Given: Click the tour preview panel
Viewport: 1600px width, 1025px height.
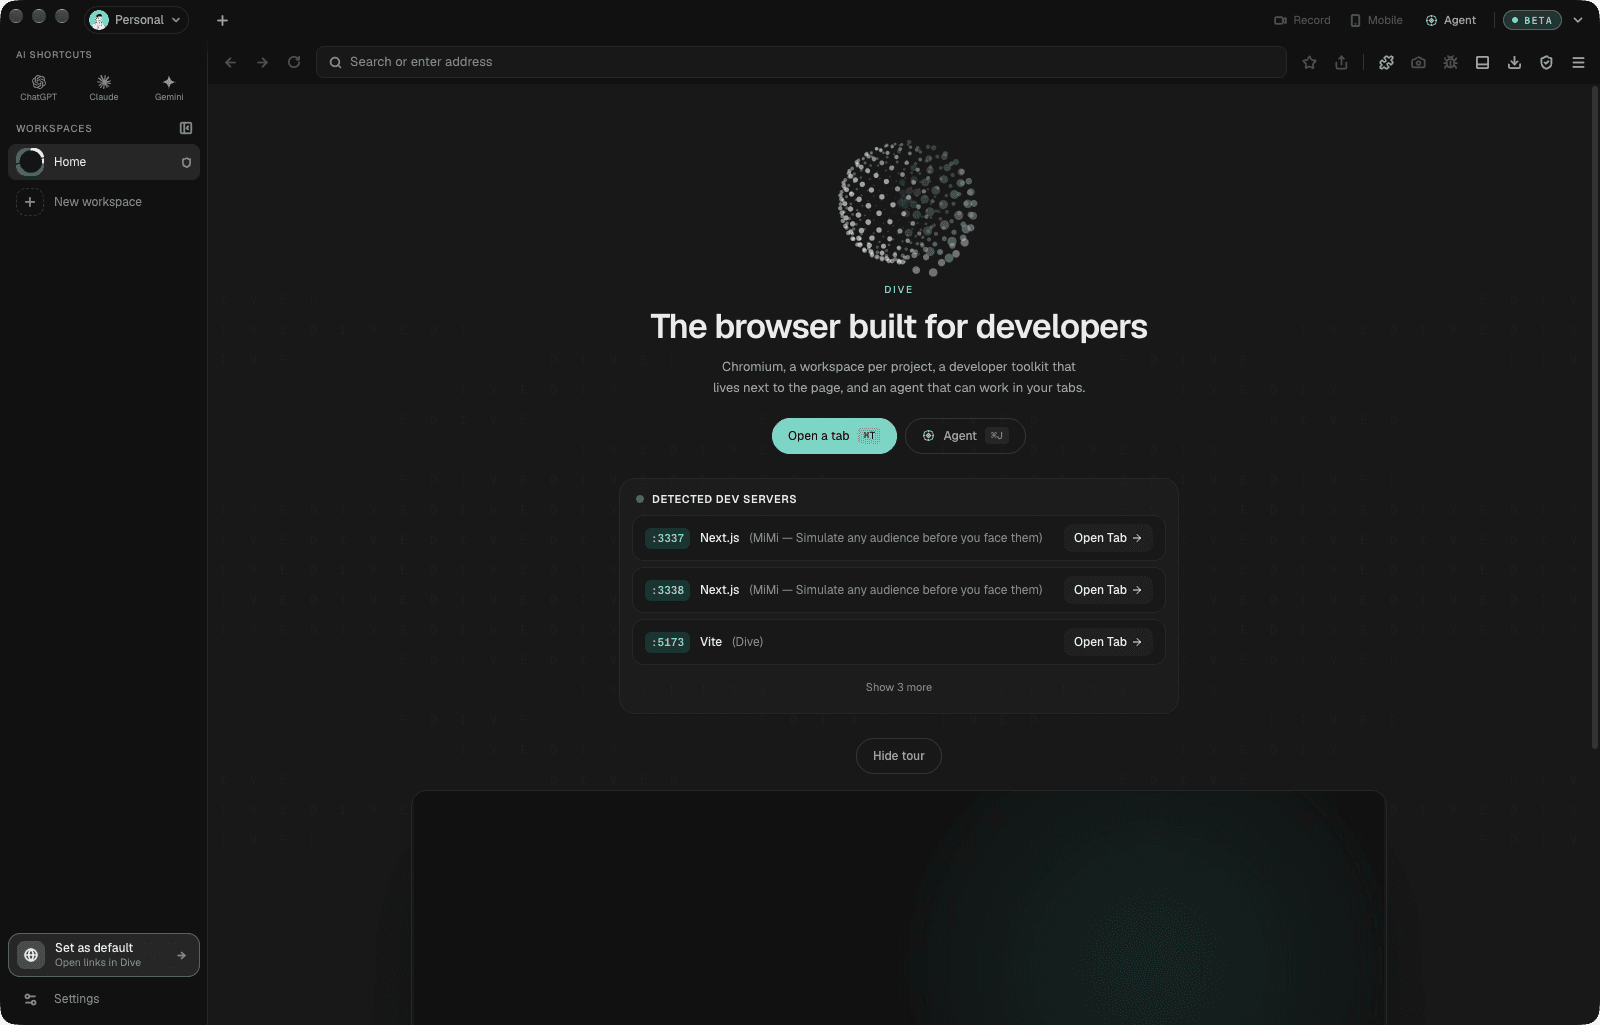Looking at the screenshot, I should pos(899,907).
